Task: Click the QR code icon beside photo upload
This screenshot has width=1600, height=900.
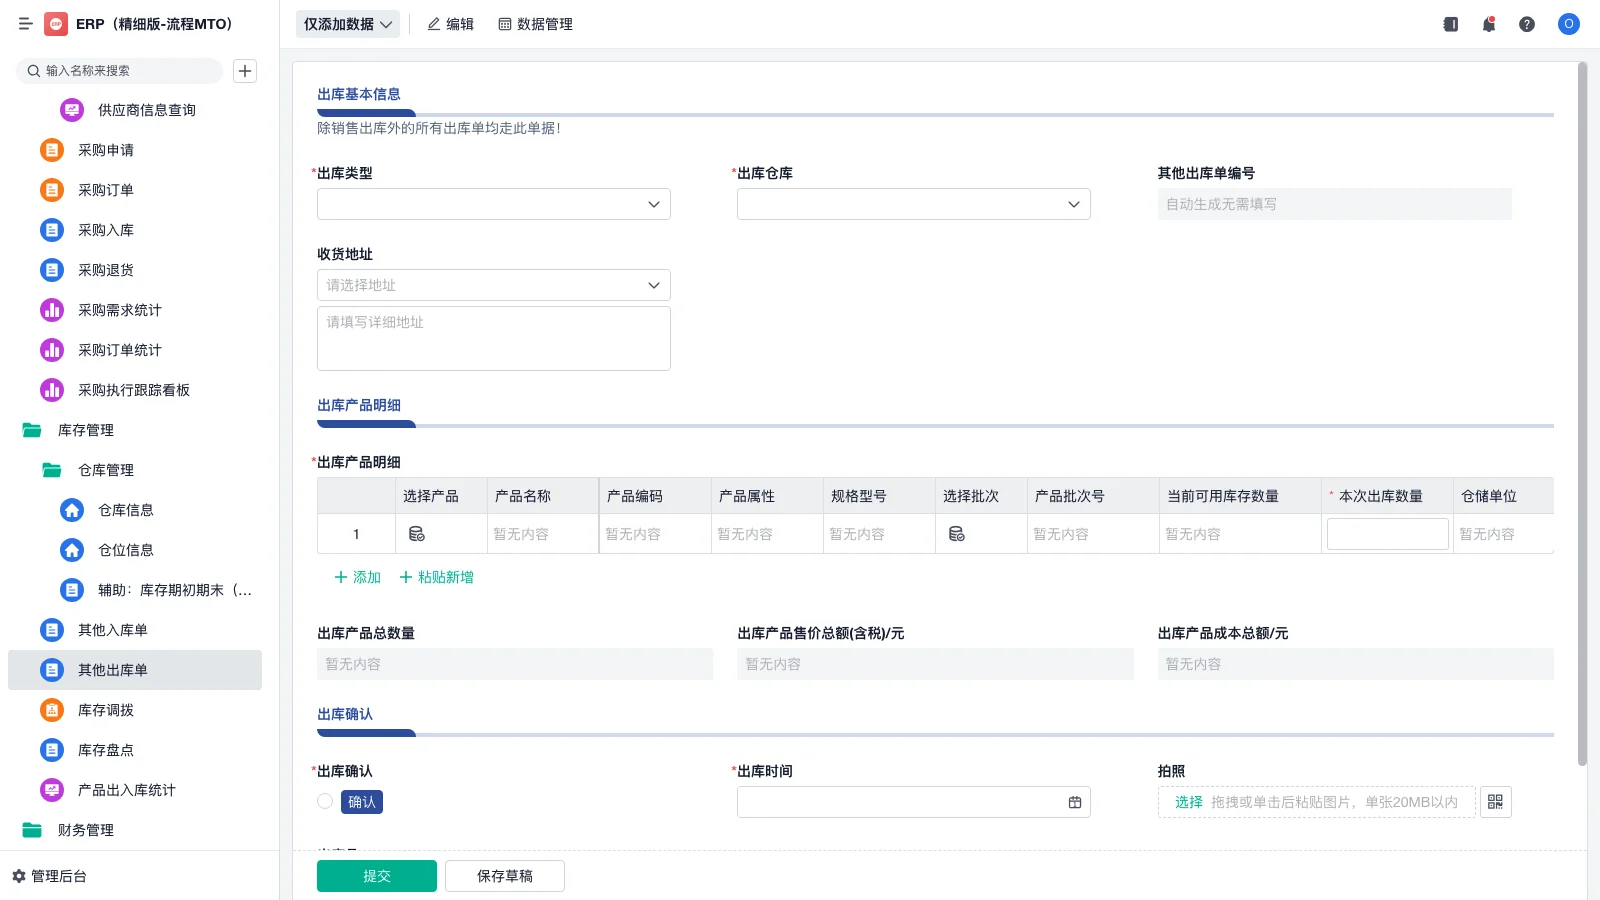Action: click(x=1495, y=801)
